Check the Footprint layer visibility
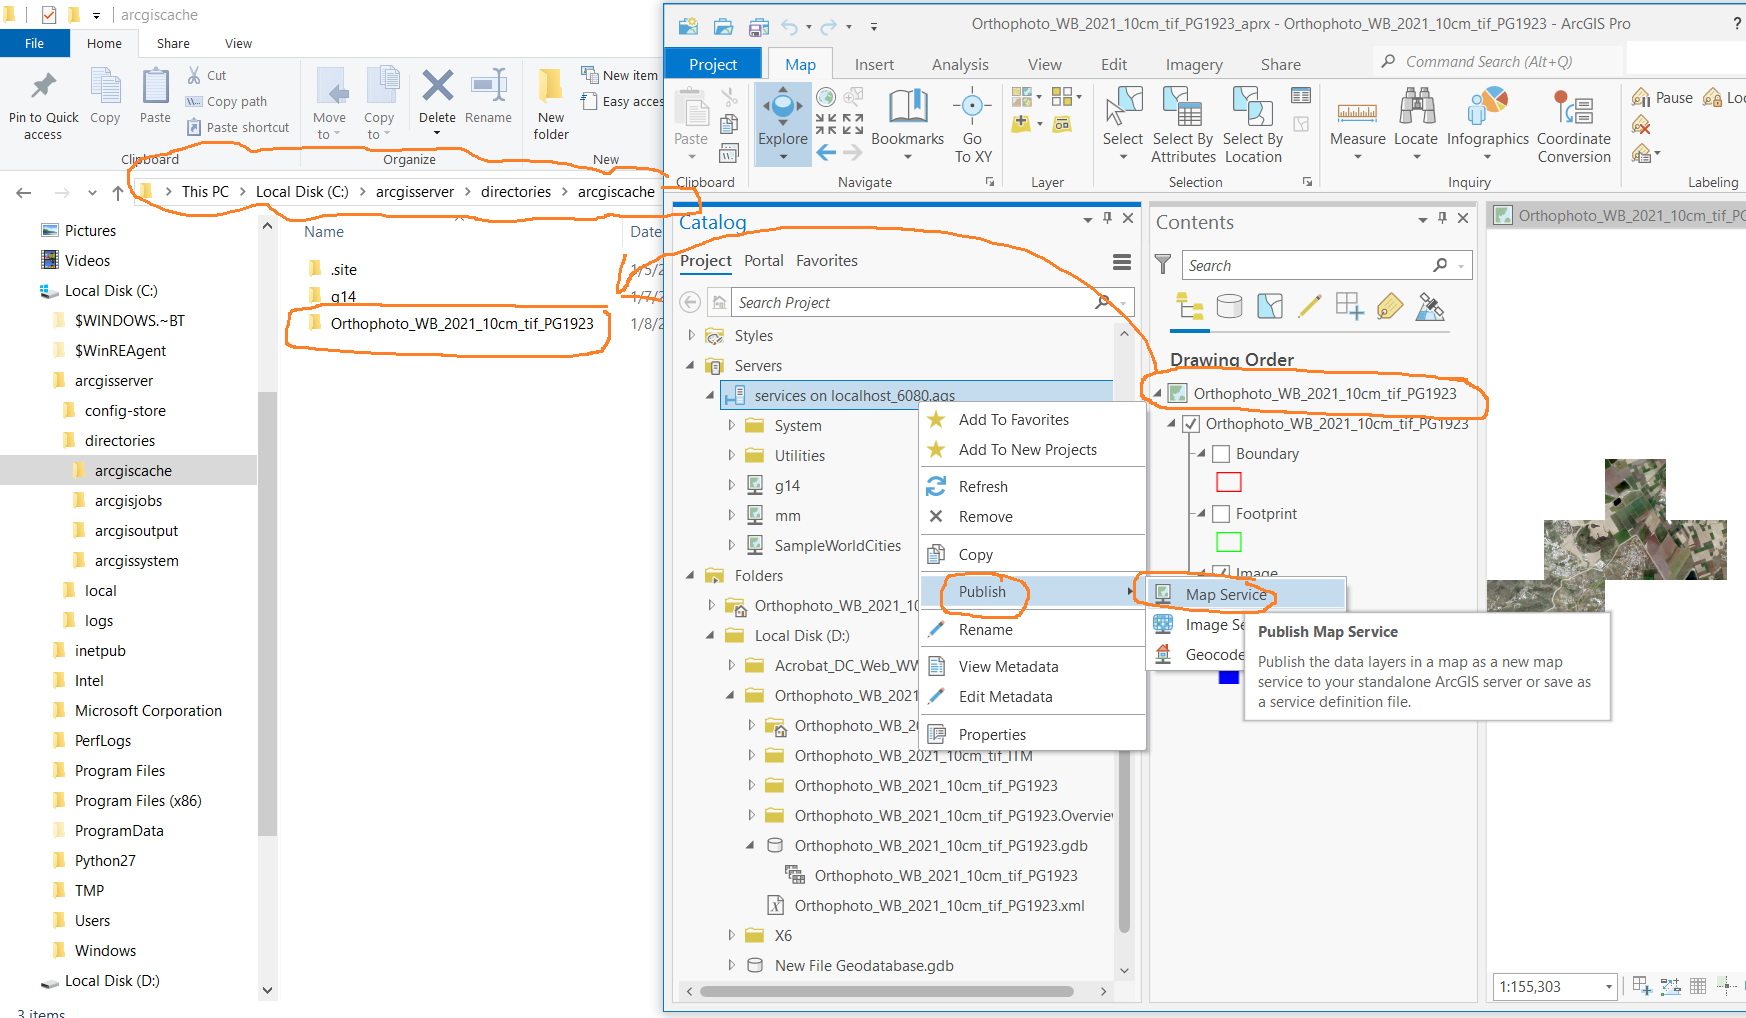 coord(1220,513)
